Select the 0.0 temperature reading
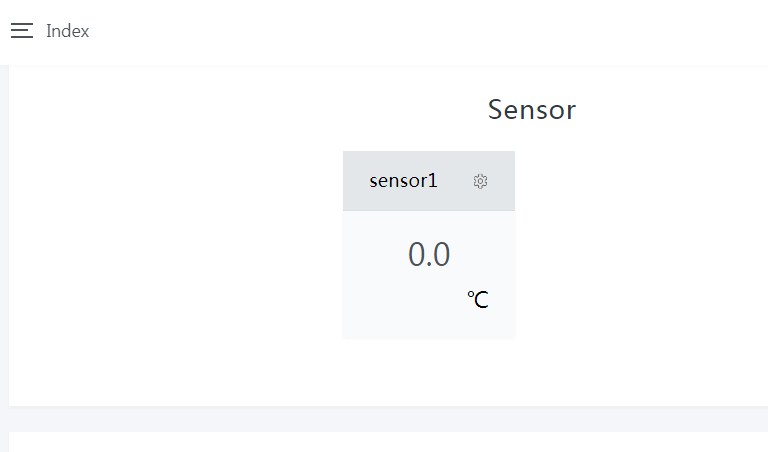Image resolution: width=768 pixels, height=452 pixels. [x=429, y=255]
